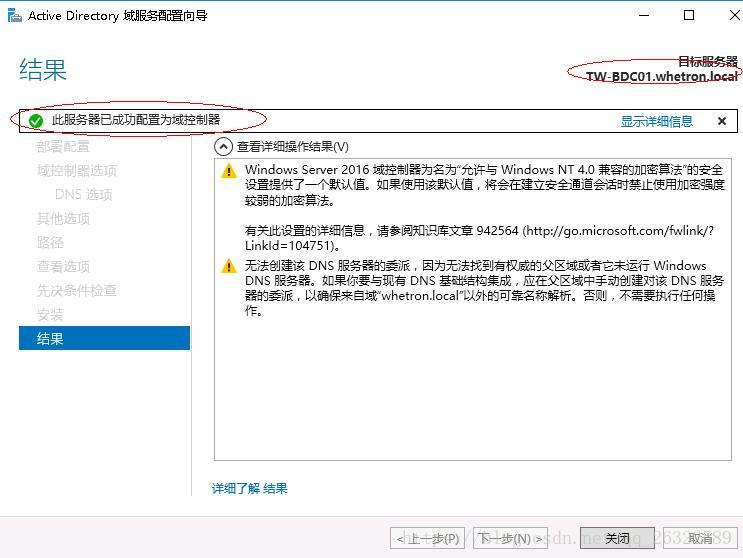Select the 安装 step in sidebar
The image size is (743, 558).
(50, 315)
